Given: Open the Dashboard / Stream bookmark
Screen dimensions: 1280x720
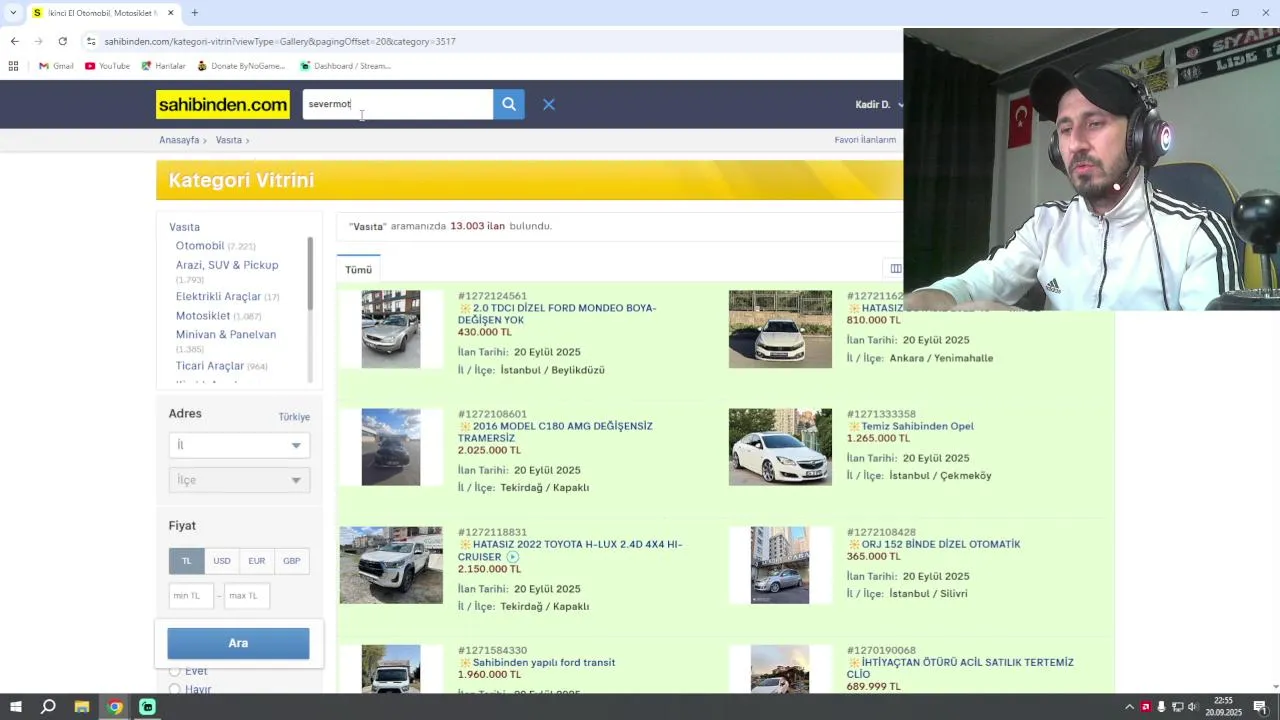Looking at the screenshot, I should [345, 66].
